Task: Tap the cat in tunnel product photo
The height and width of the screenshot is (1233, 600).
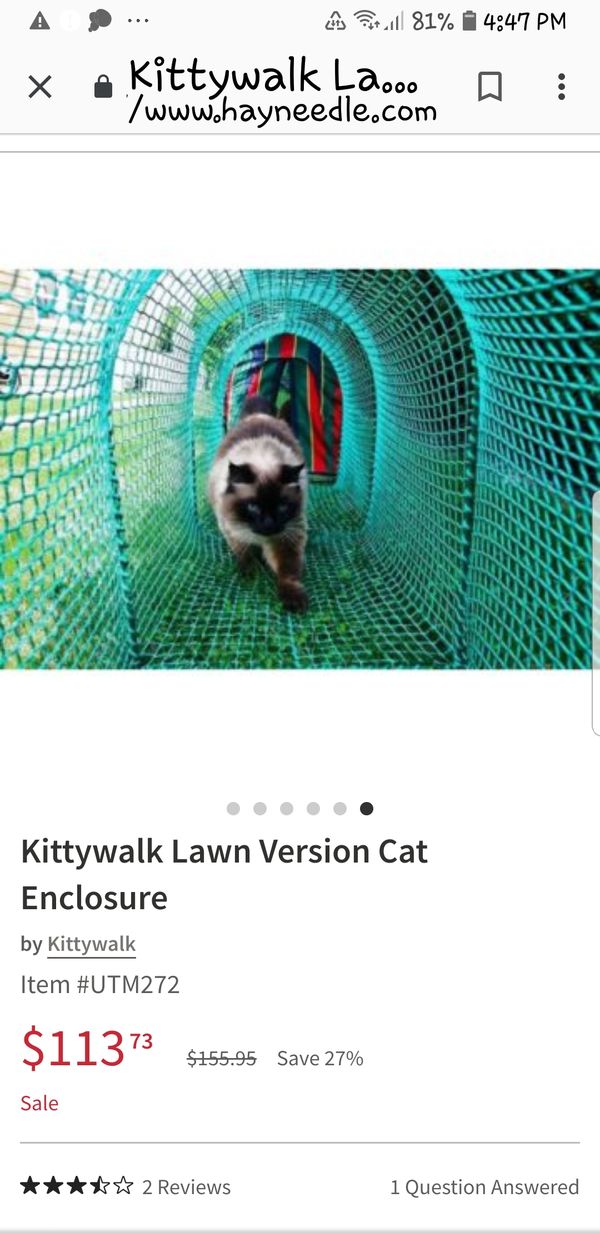Action: tap(300, 469)
